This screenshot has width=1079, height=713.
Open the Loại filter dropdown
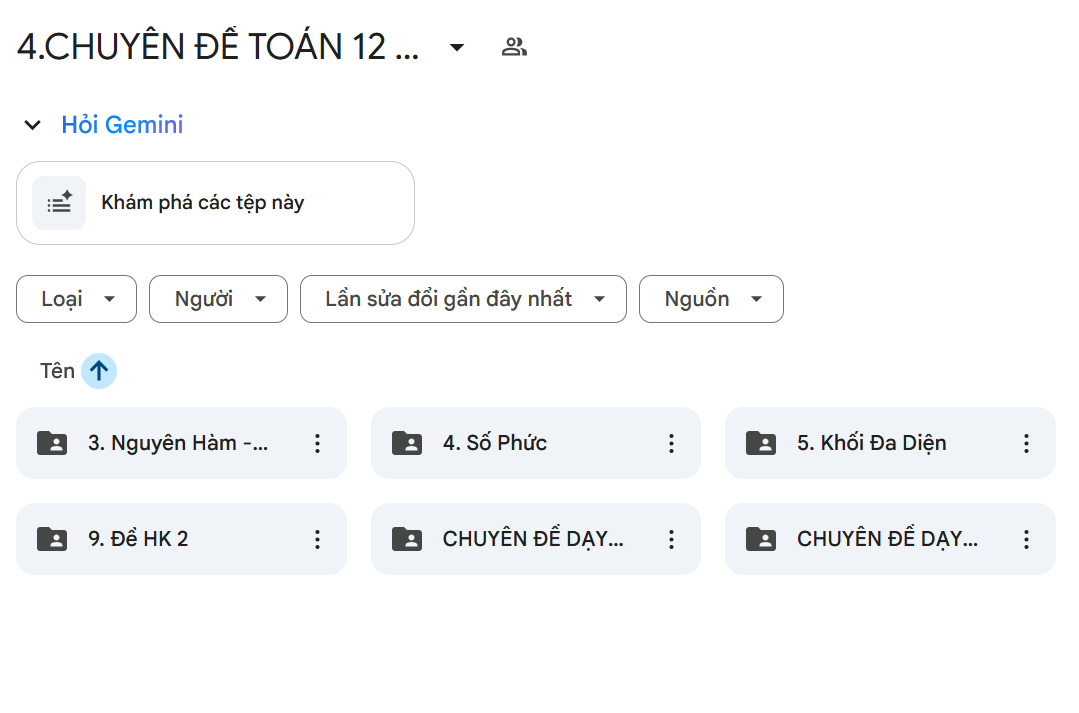[76, 299]
